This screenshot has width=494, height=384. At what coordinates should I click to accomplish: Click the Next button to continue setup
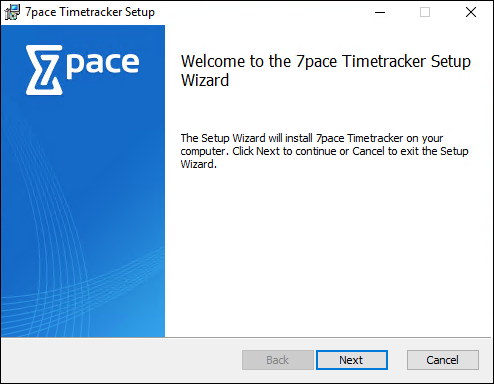352,360
